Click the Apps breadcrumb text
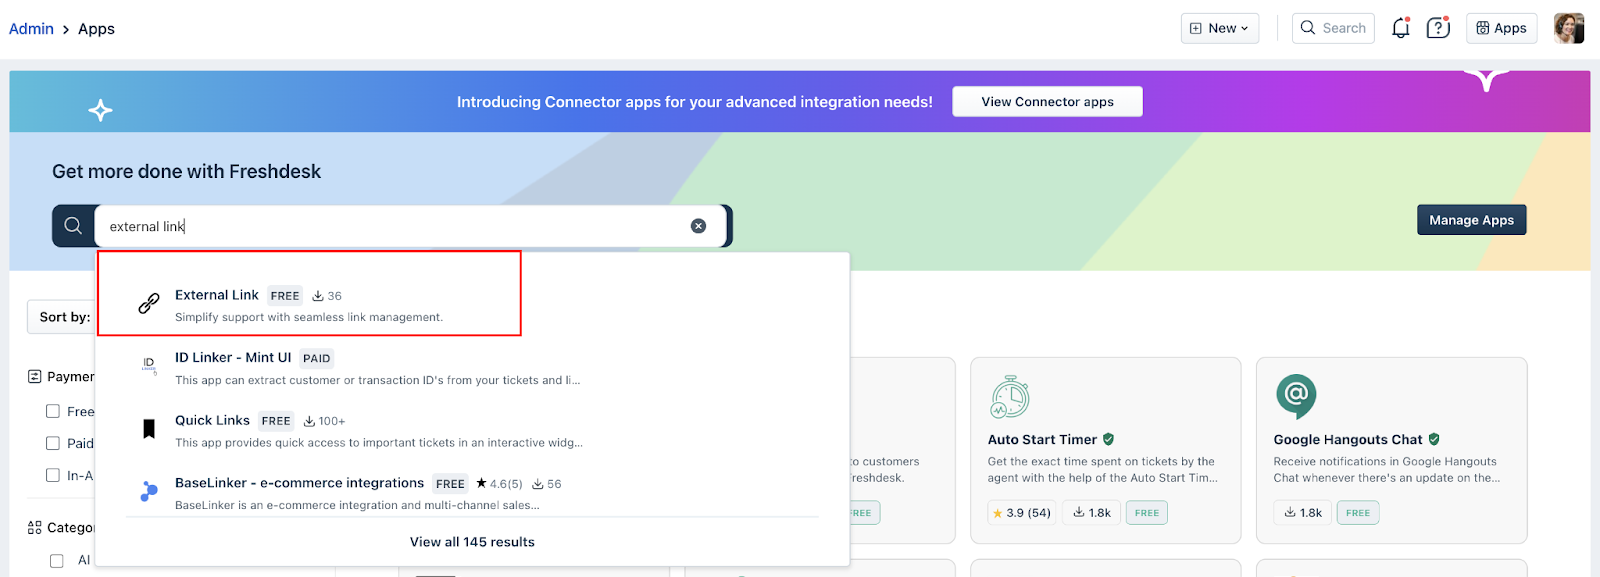 click(96, 29)
